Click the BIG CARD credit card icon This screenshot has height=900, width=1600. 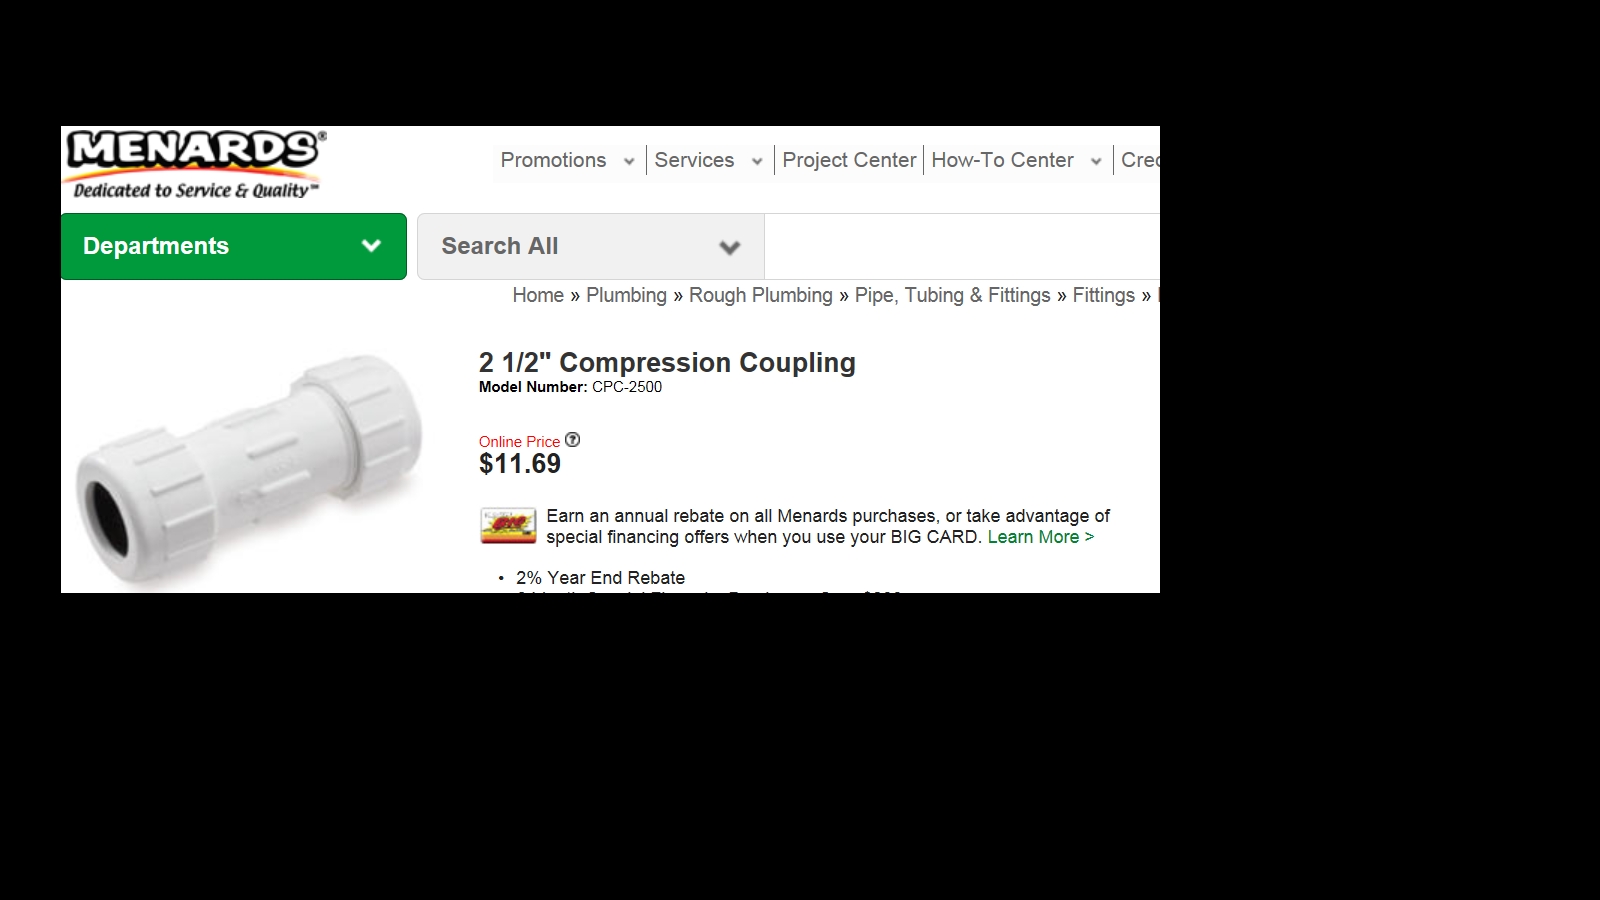508,526
